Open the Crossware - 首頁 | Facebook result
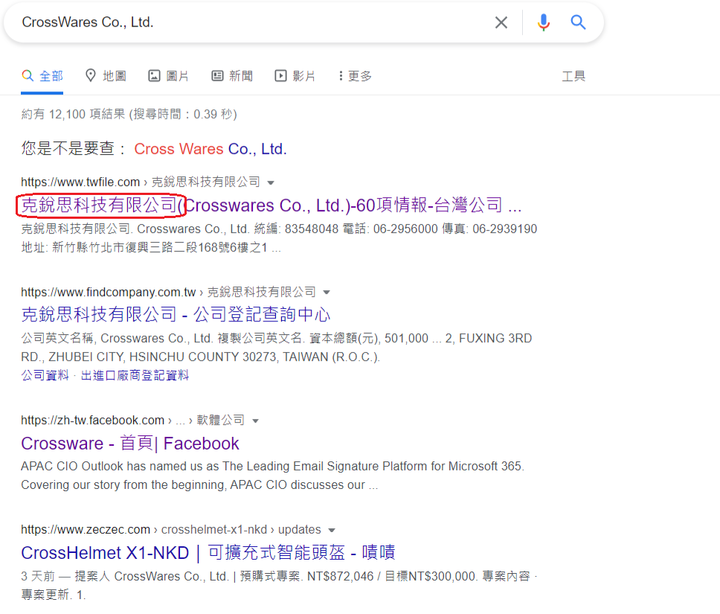The width and height of the screenshot is (720, 614). [130, 444]
